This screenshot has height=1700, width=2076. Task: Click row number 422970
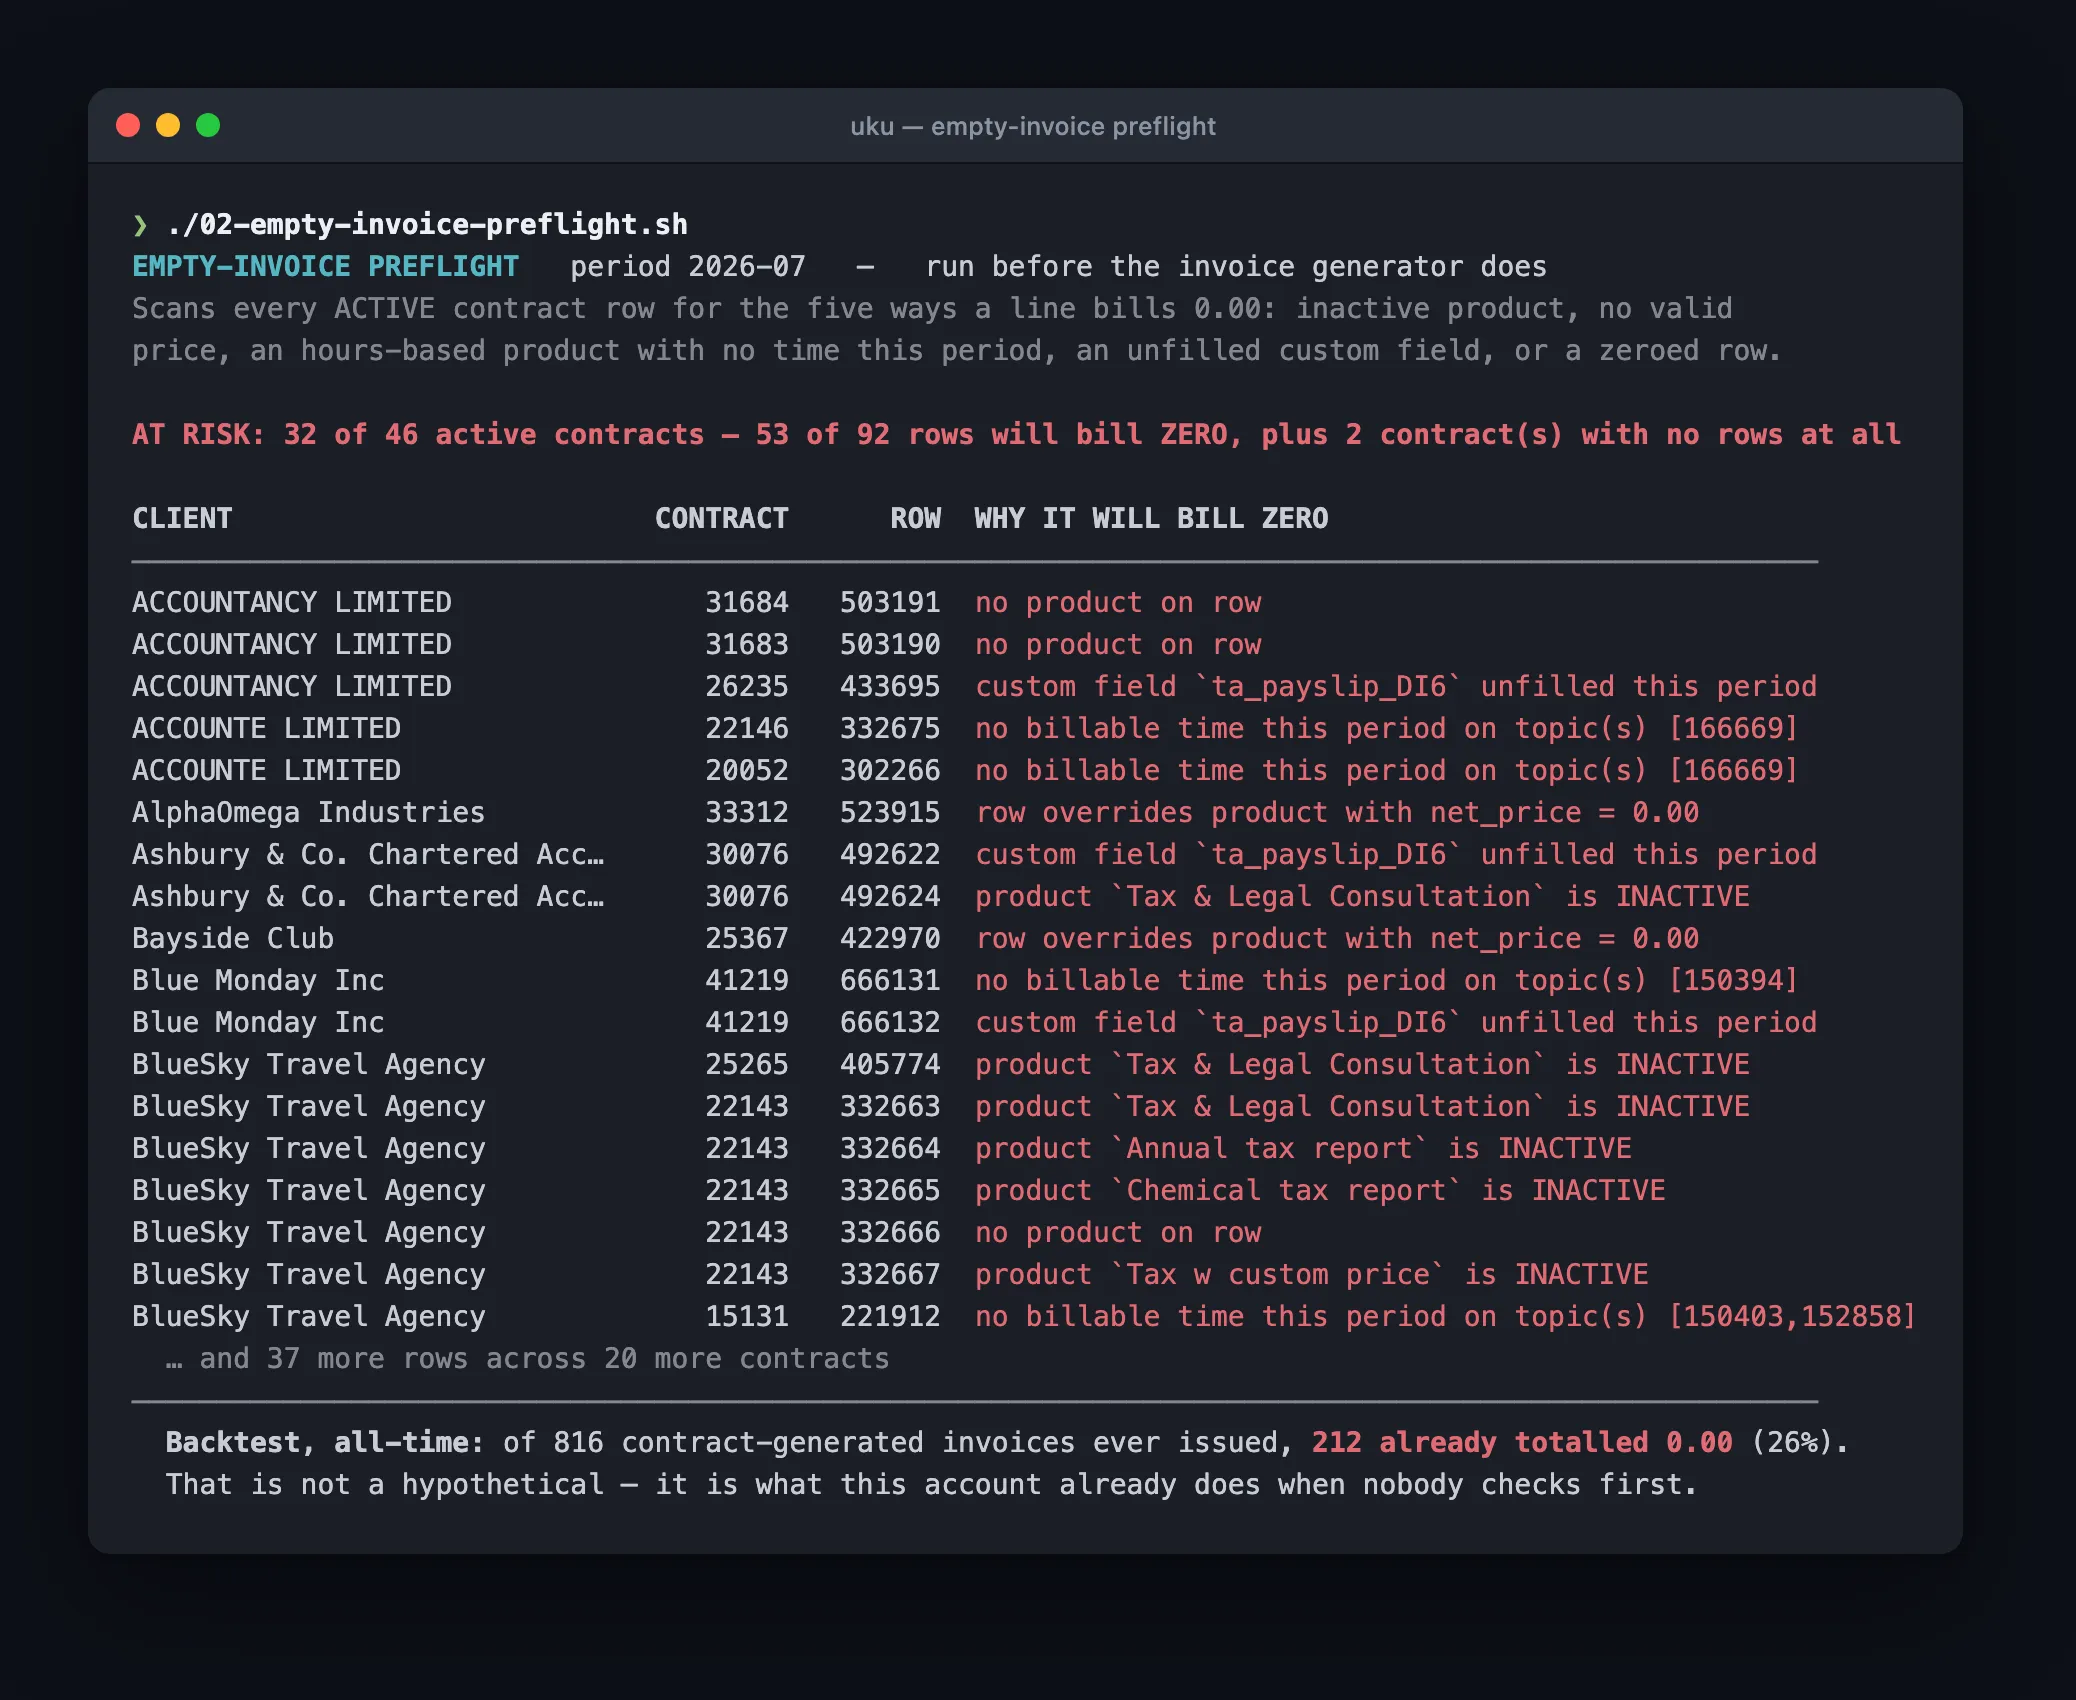coord(890,938)
